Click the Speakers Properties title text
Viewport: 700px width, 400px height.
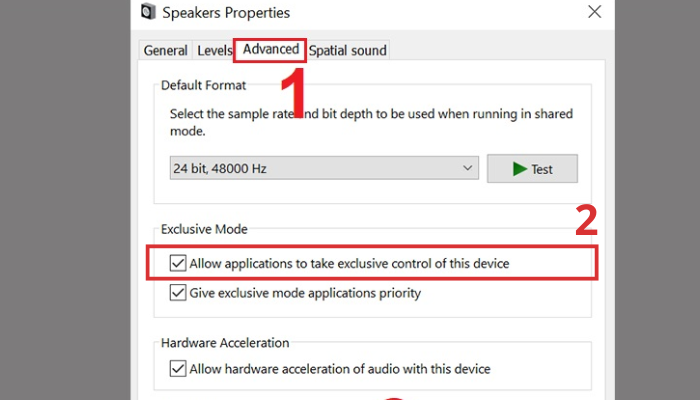[229, 13]
